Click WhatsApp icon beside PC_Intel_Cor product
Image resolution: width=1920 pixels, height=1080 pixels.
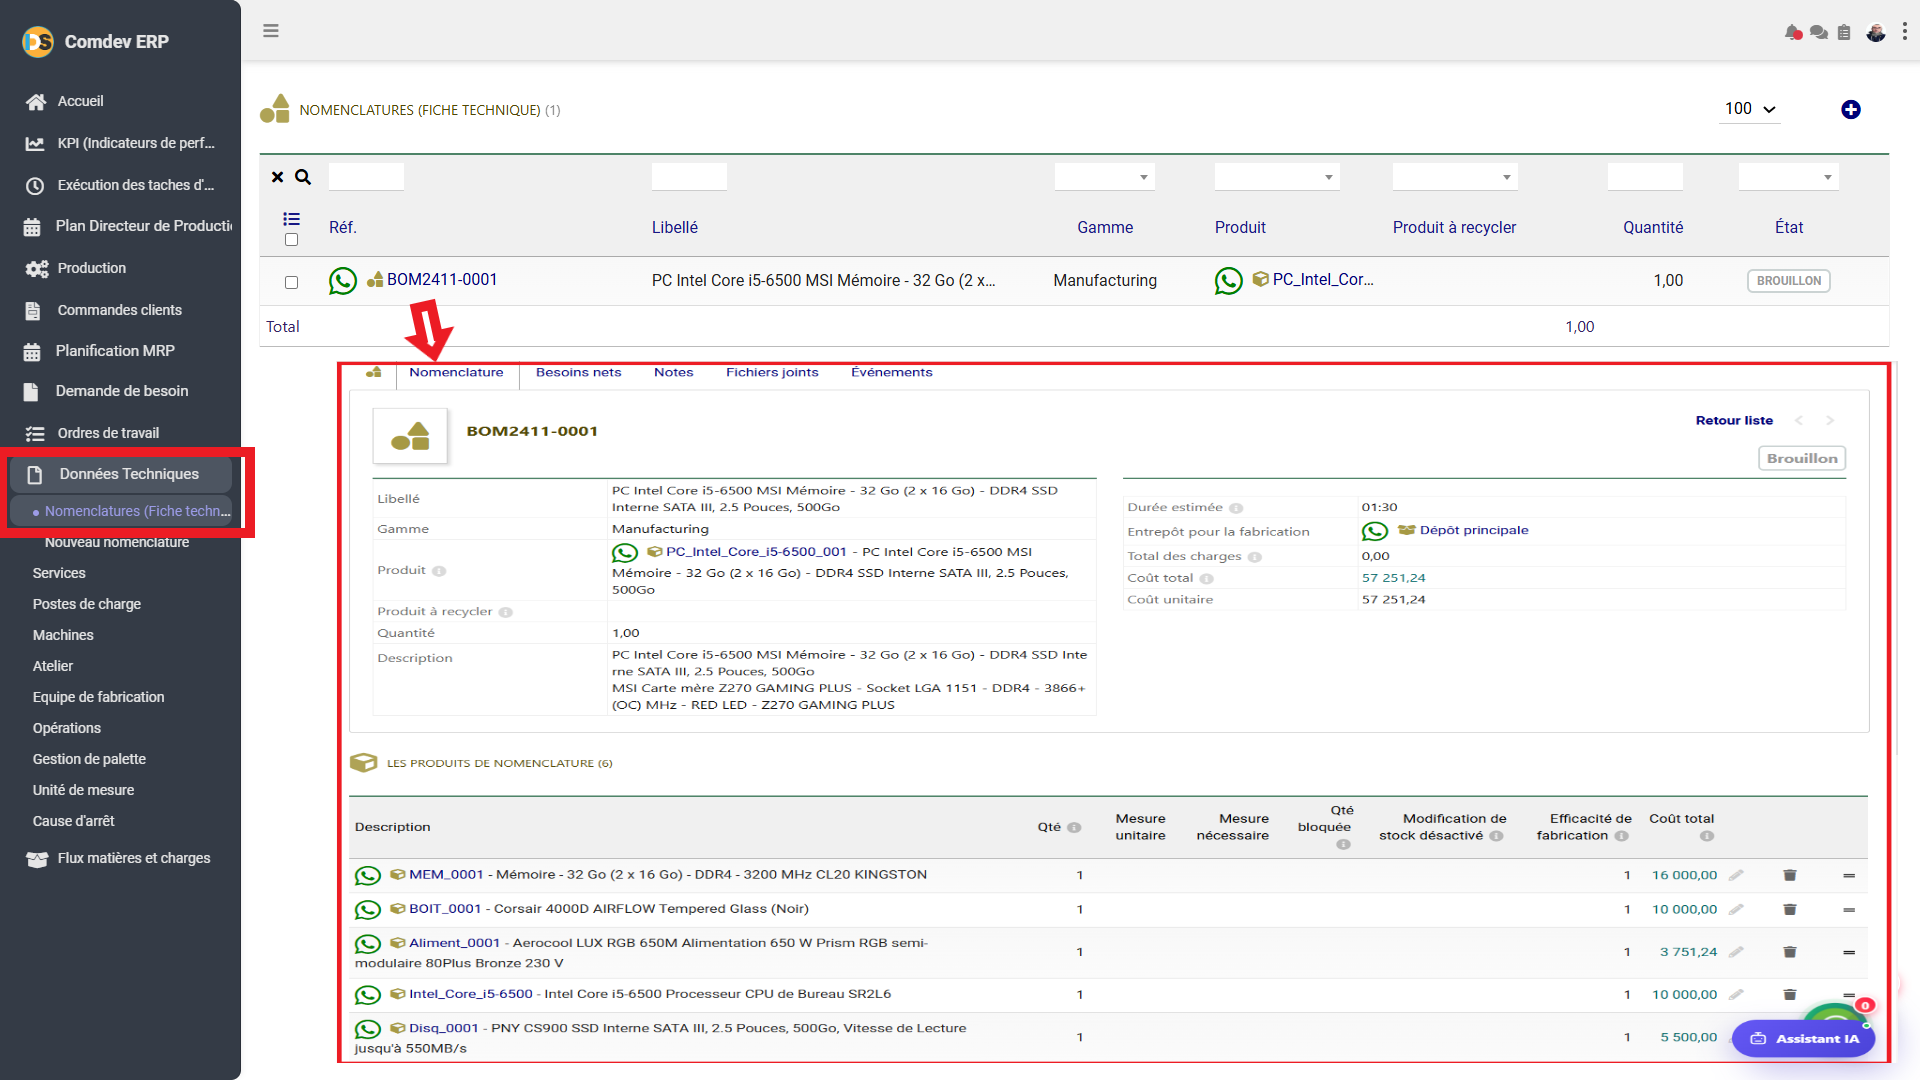(x=1229, y=281)
